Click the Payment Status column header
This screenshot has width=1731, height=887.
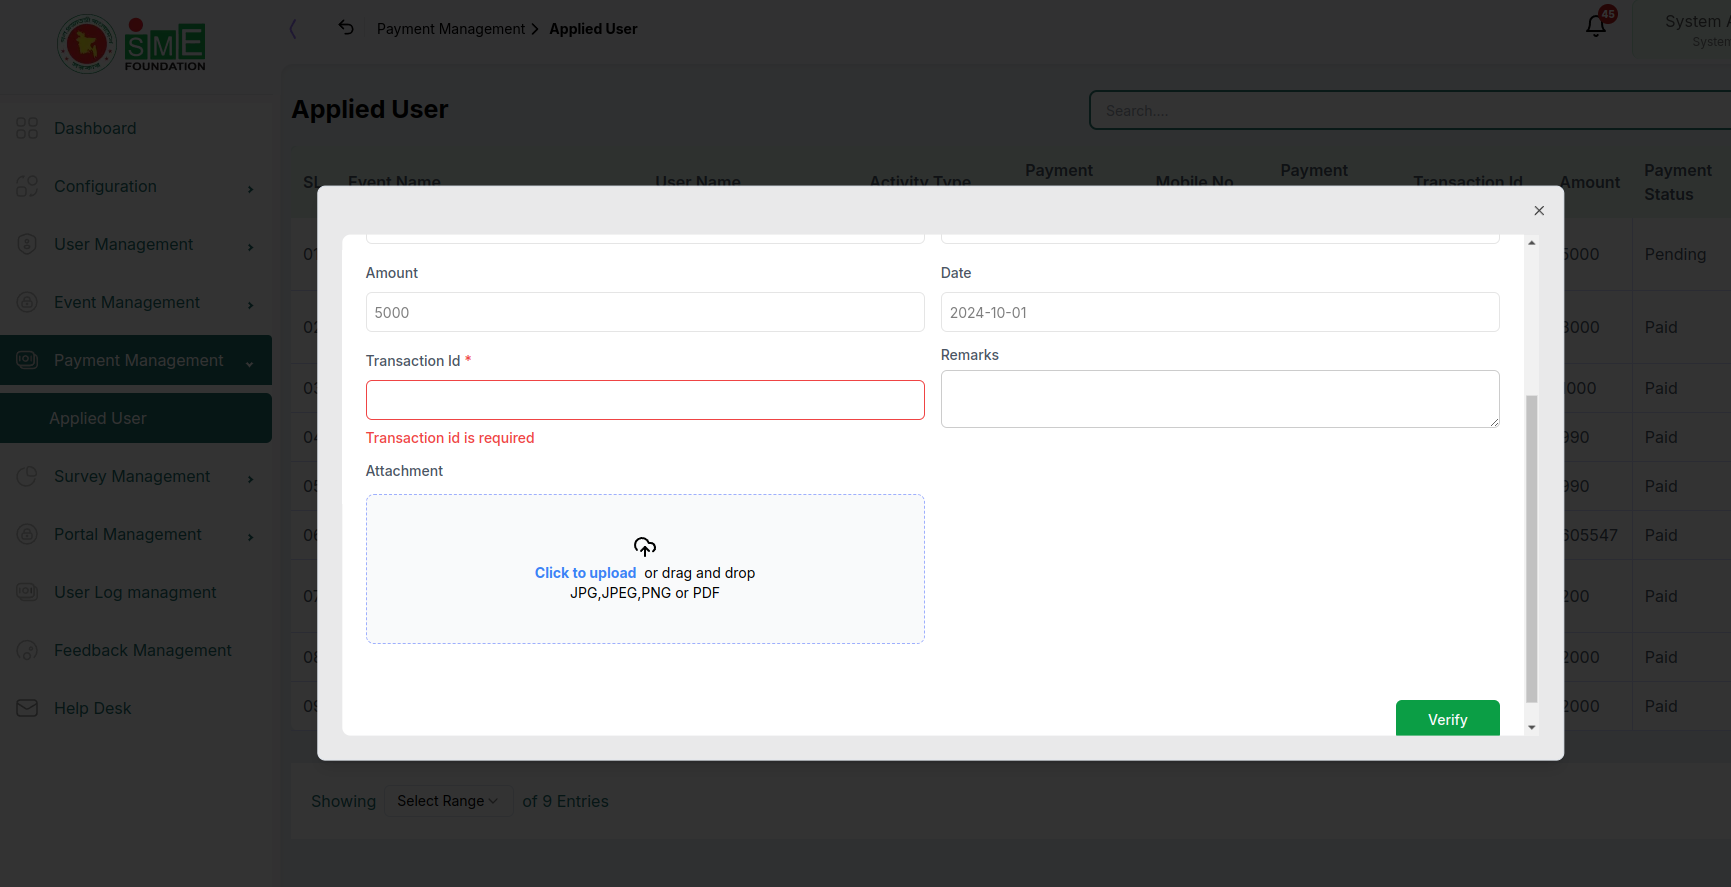coord(1678,182)
